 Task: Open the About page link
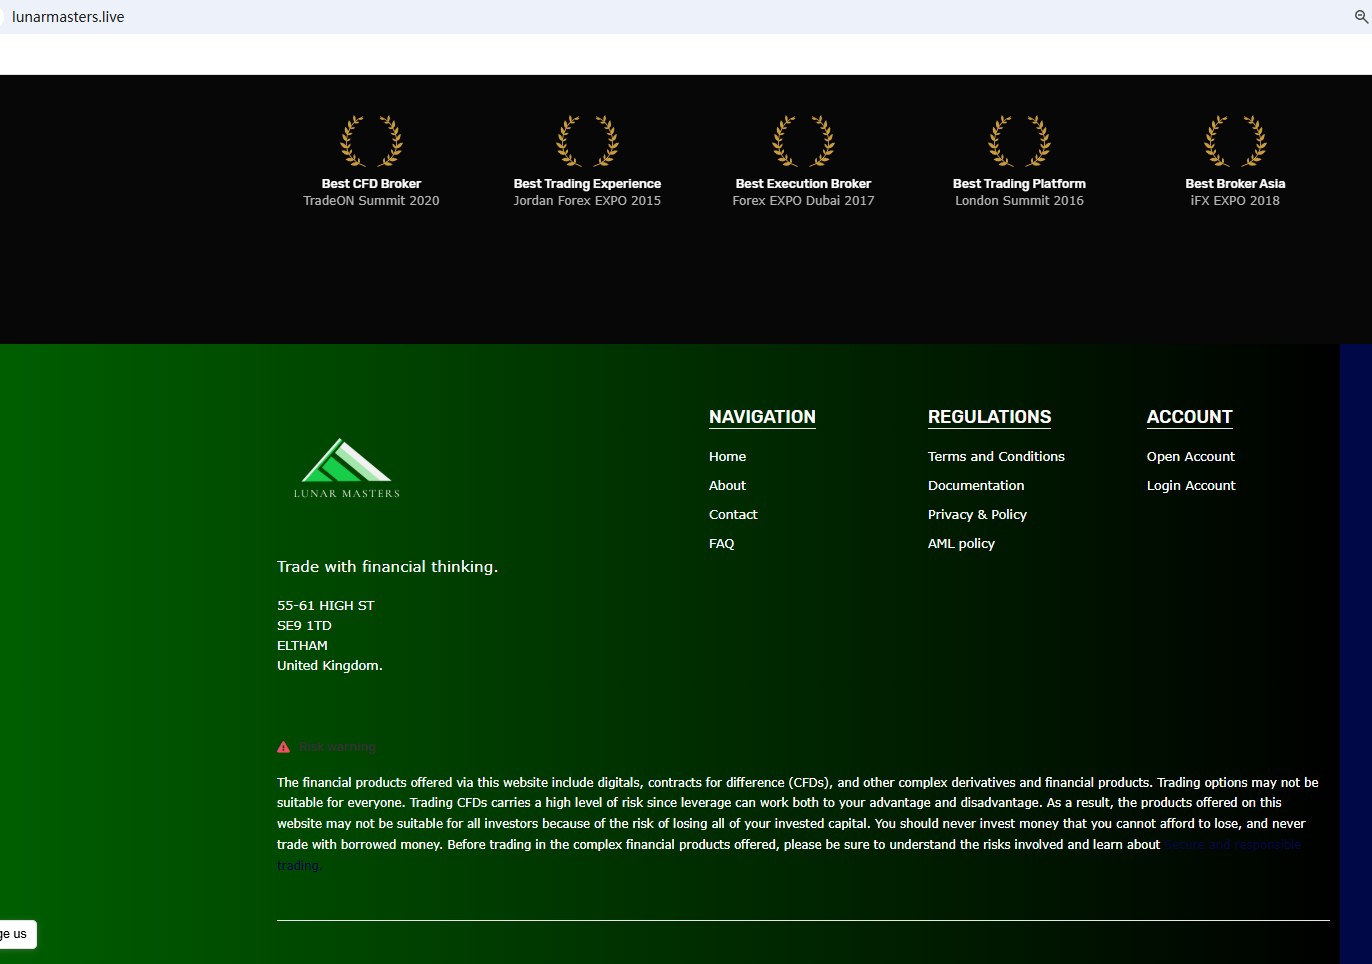pos(727,486)
